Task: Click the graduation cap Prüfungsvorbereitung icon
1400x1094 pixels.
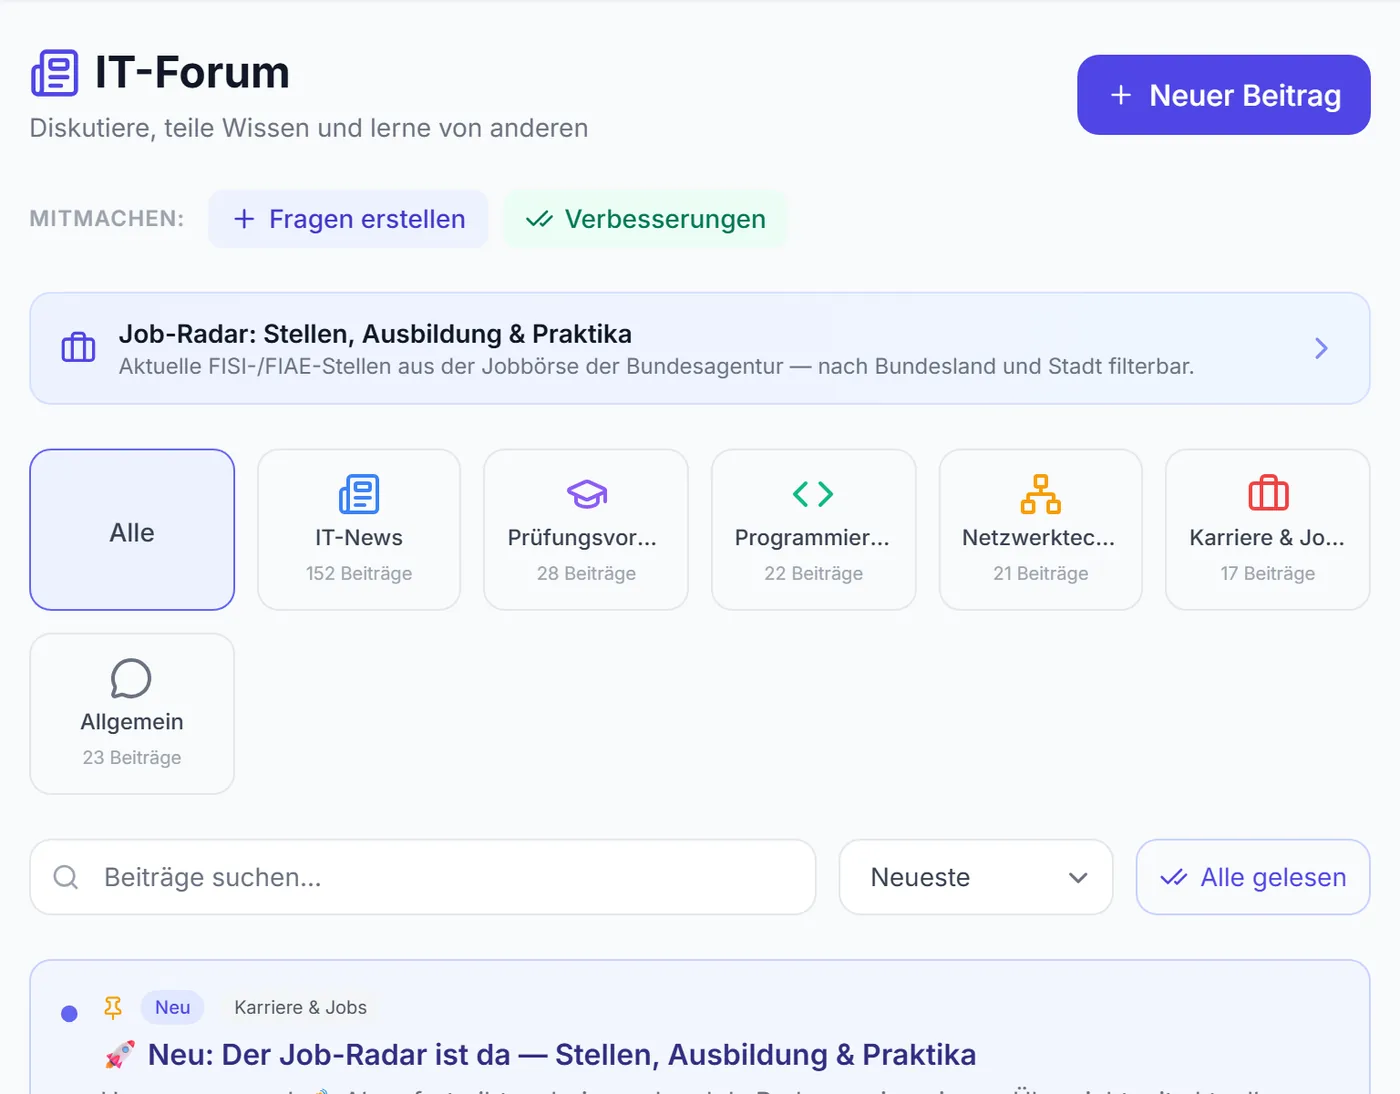Action: pyautogui.click(x=587, y=494)
